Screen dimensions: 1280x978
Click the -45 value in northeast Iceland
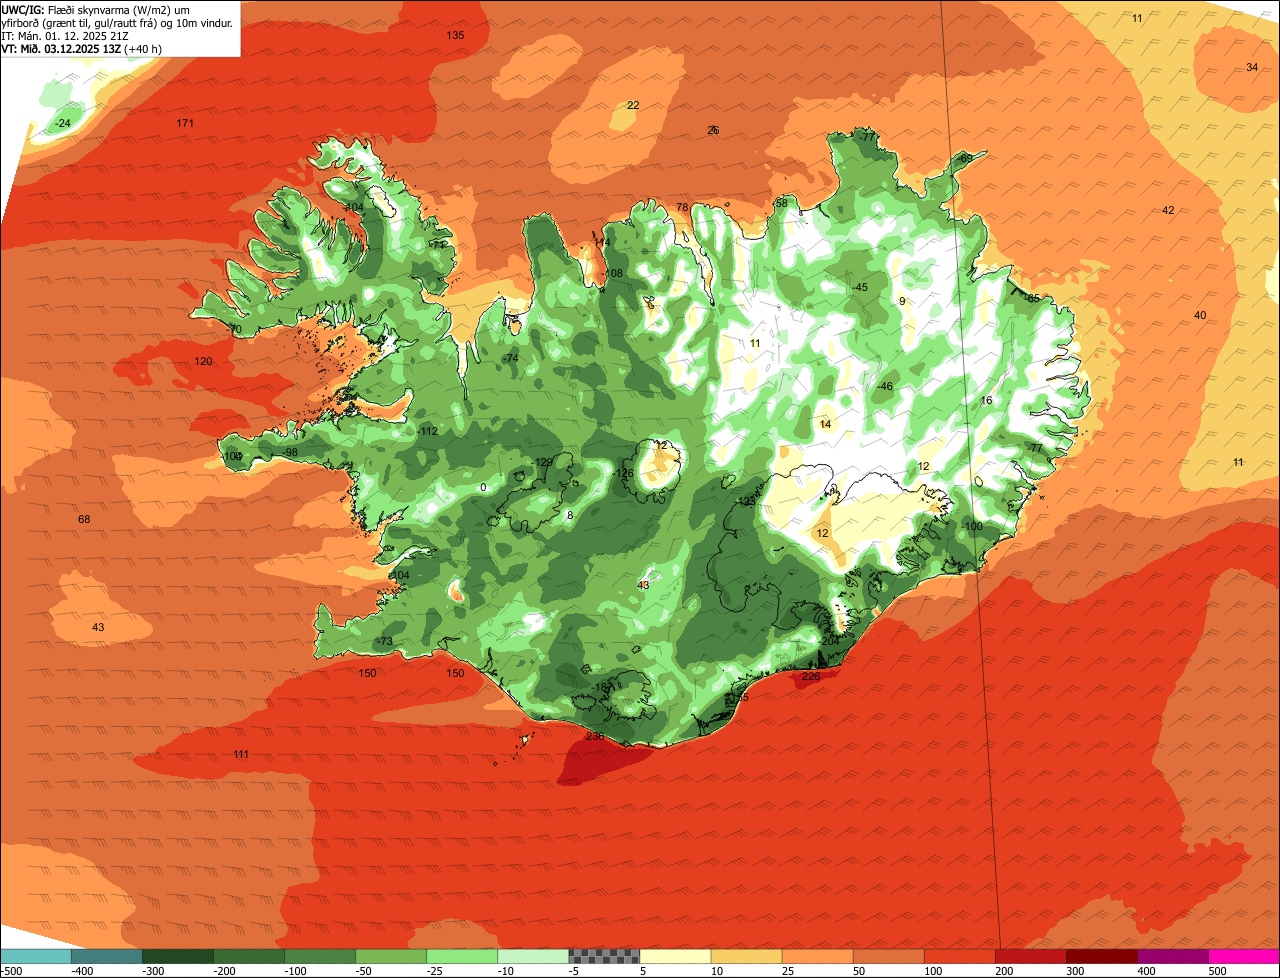click(x=859, y=287)
